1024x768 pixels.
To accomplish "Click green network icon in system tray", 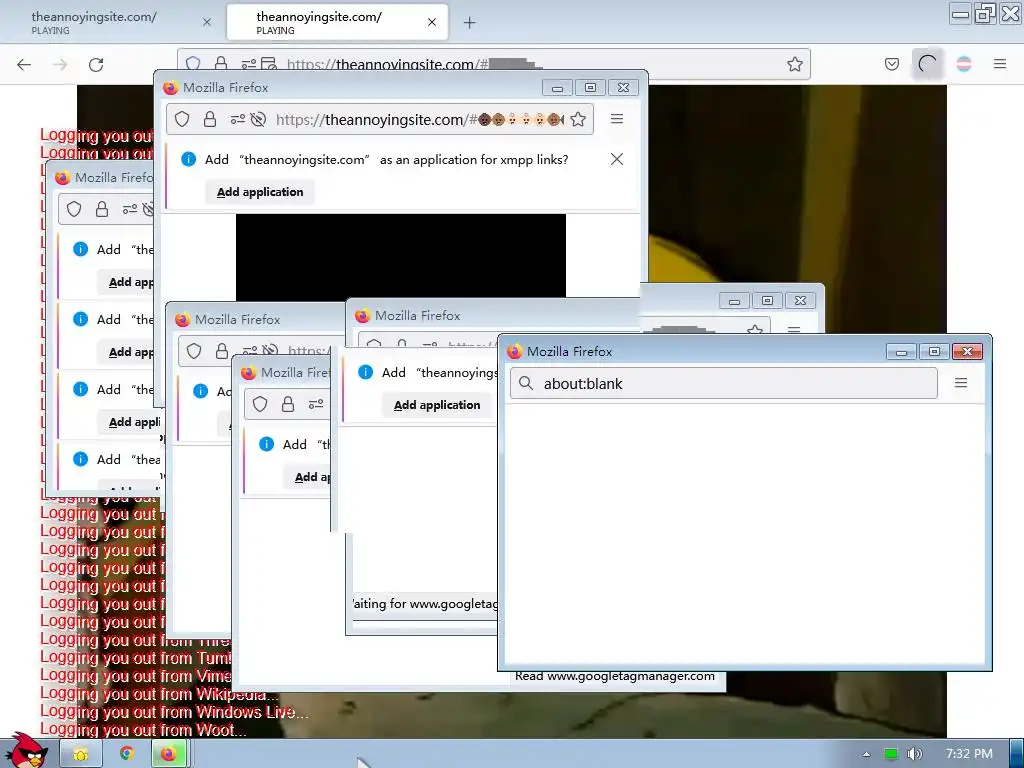I will pos(890,754).
